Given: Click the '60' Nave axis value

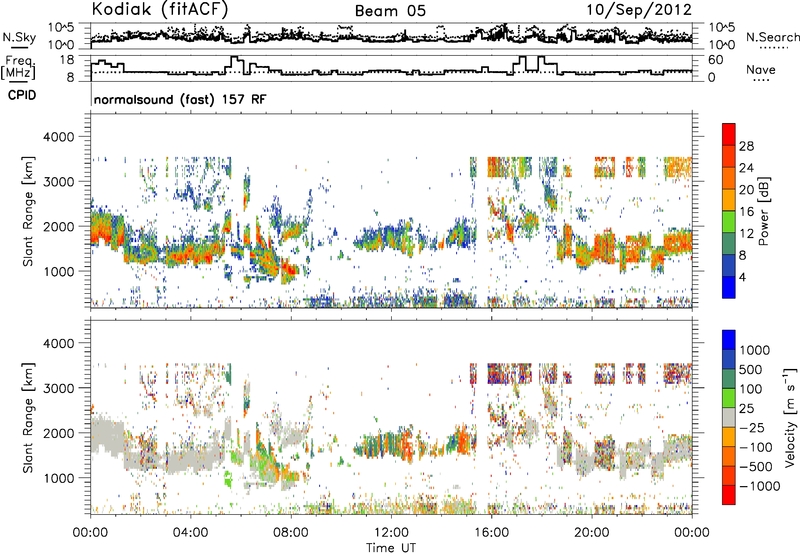Looking at the screenshot, I should point(715,60).
